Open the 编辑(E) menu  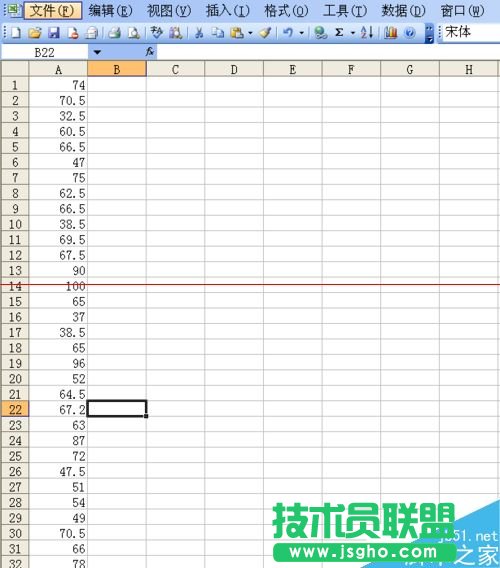[111, 11]
